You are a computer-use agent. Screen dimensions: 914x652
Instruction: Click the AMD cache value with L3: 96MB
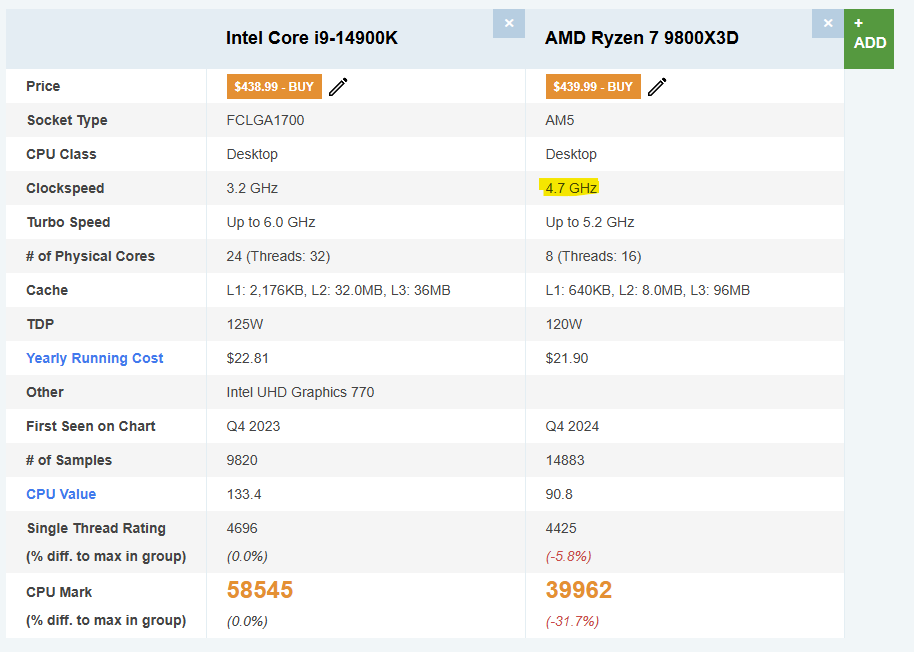coord(647,290)
